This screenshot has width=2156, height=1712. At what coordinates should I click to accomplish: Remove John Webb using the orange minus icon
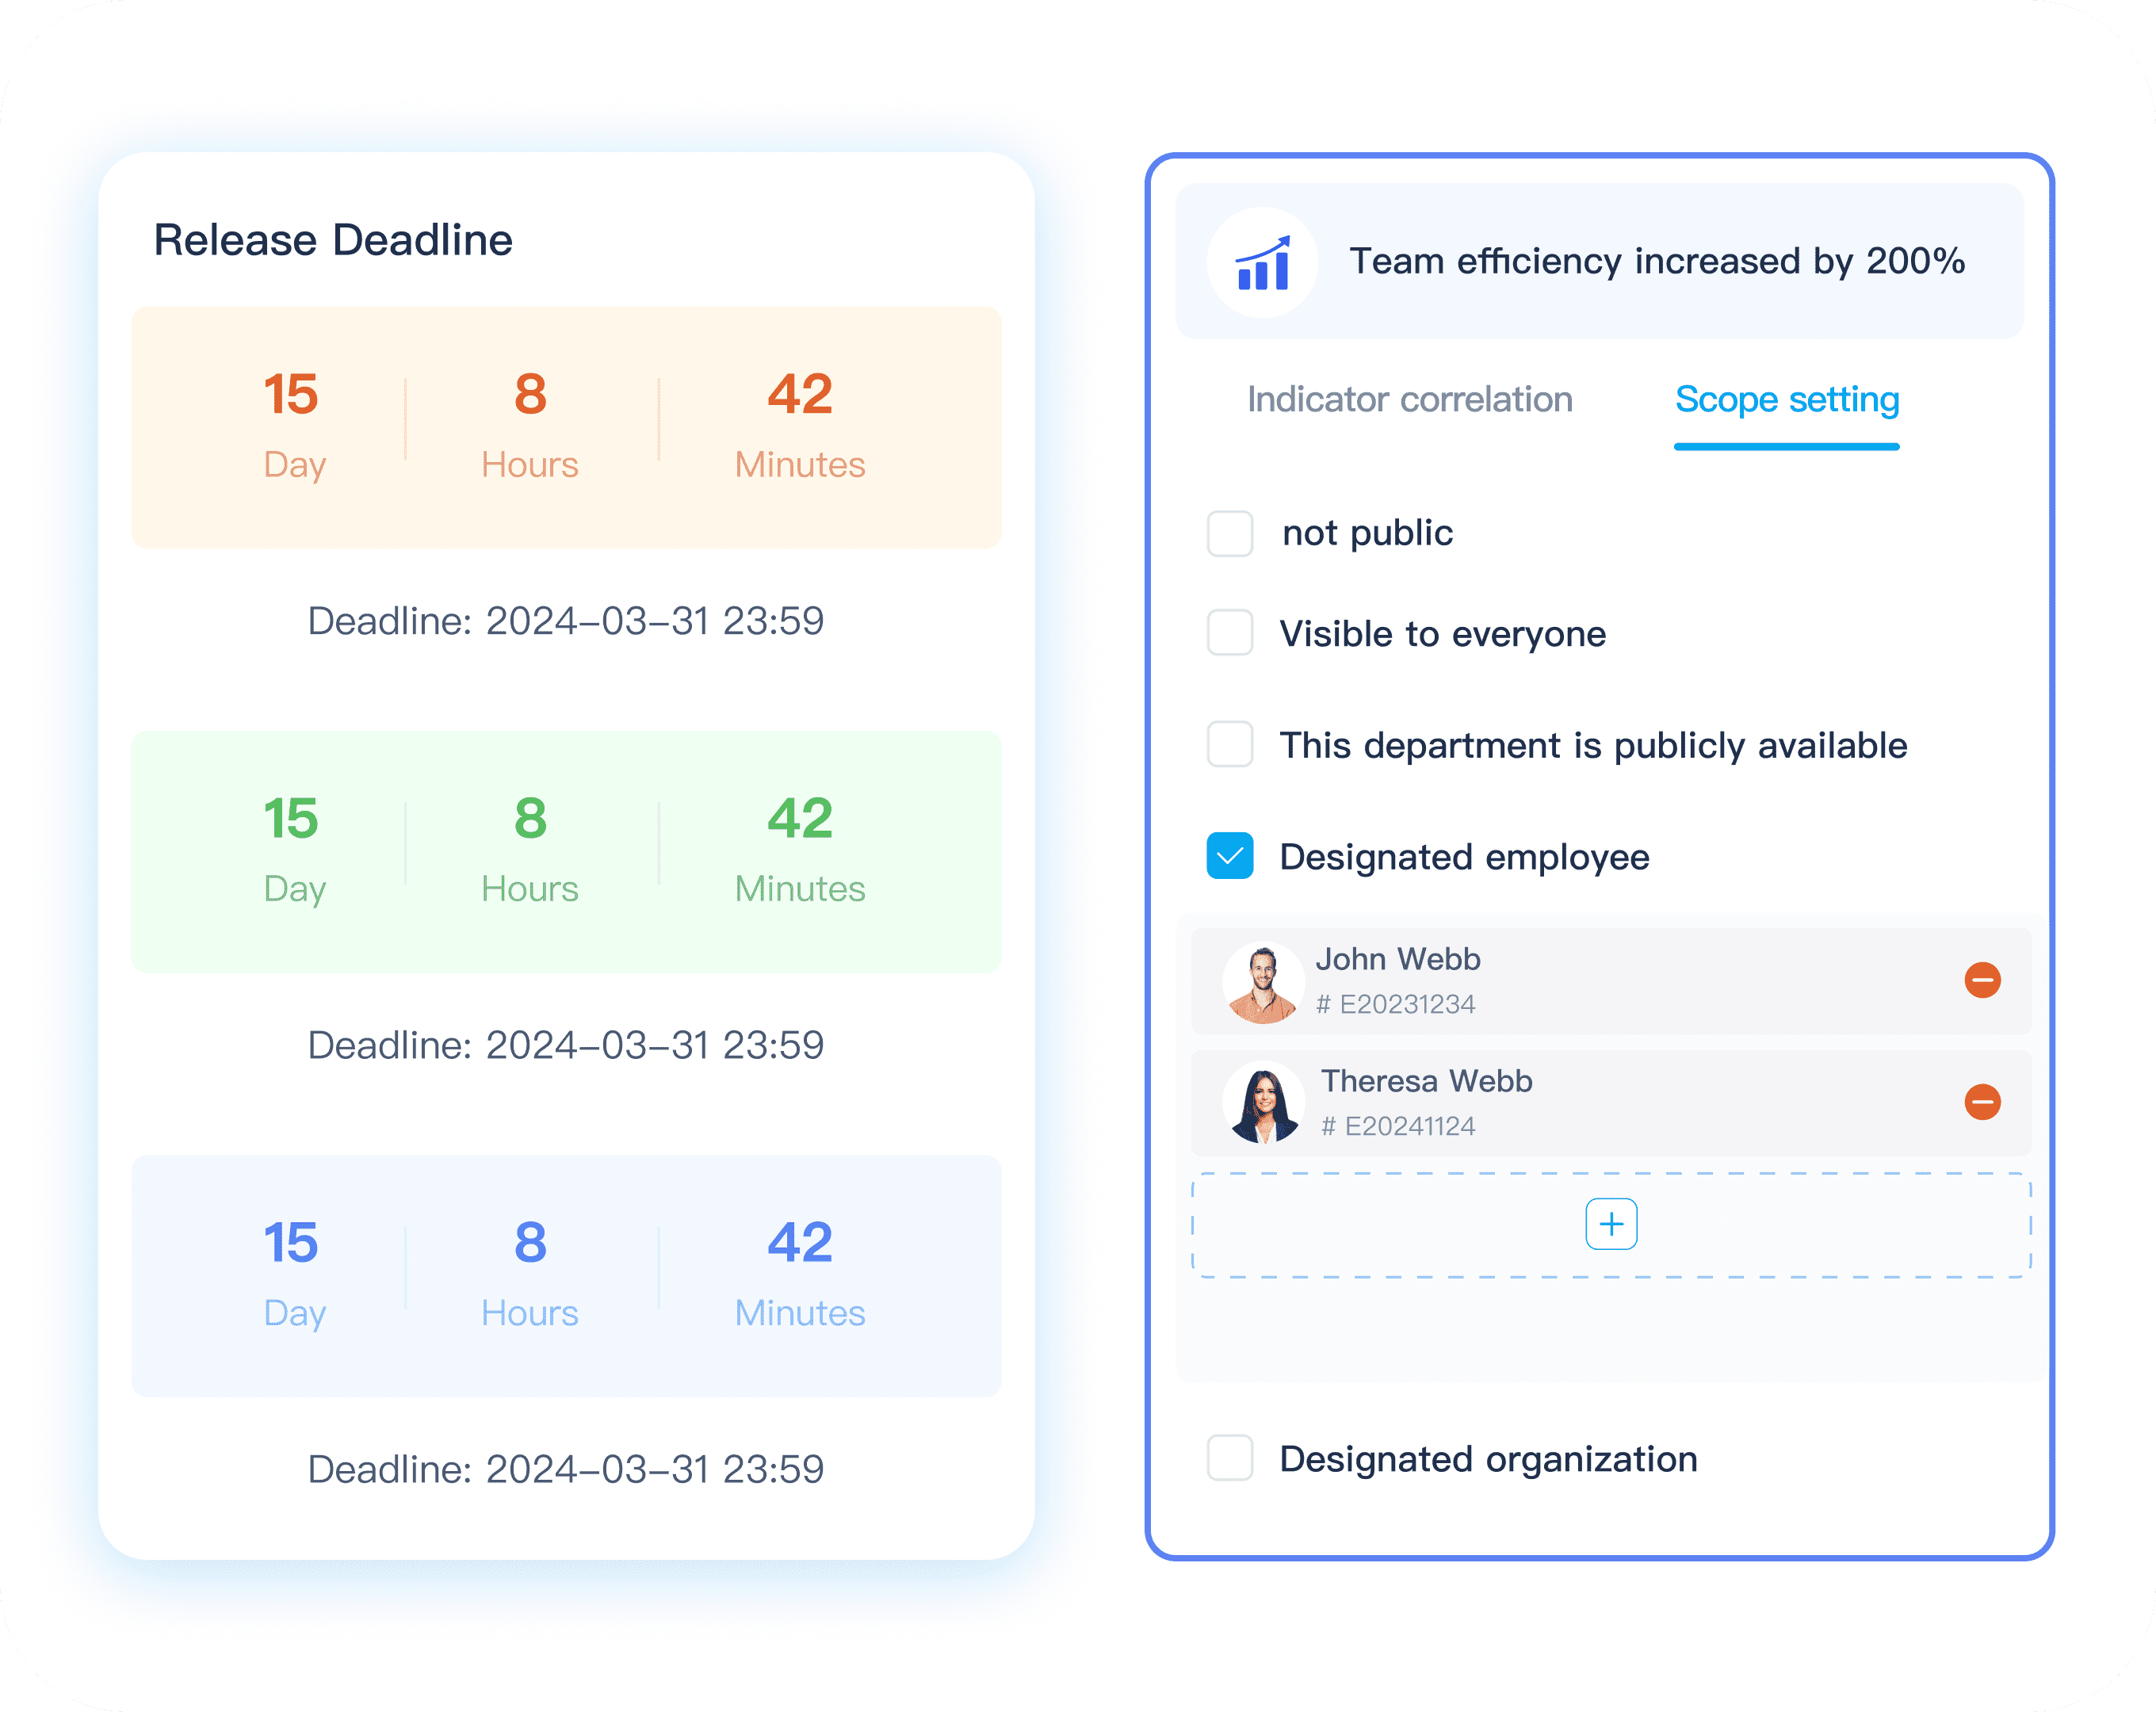point(1984,980)
